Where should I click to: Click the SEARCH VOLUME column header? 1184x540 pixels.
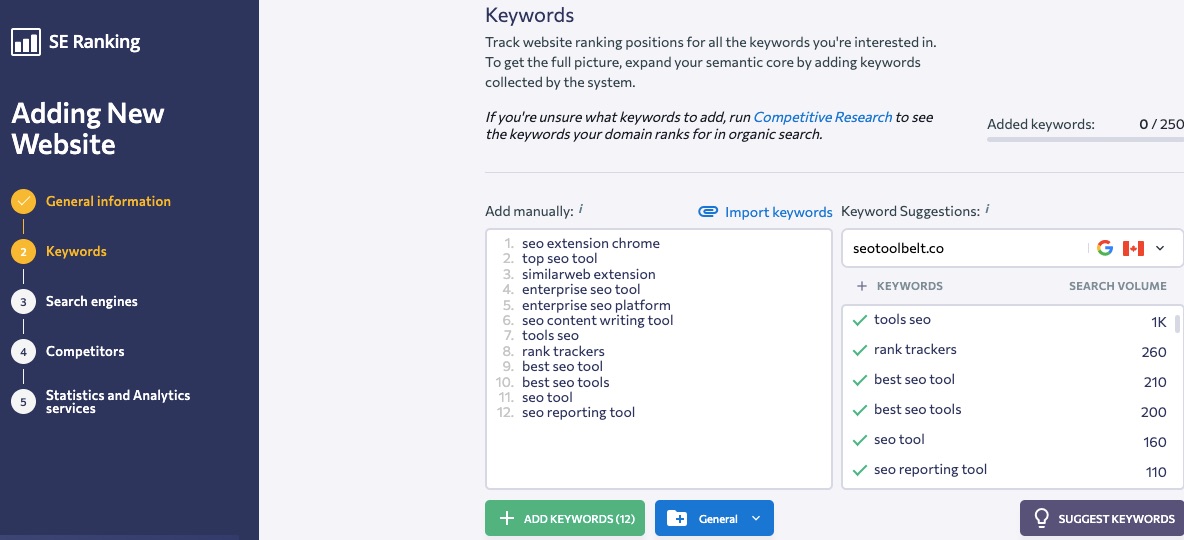pyautogui.click(x=1117, y=286)
